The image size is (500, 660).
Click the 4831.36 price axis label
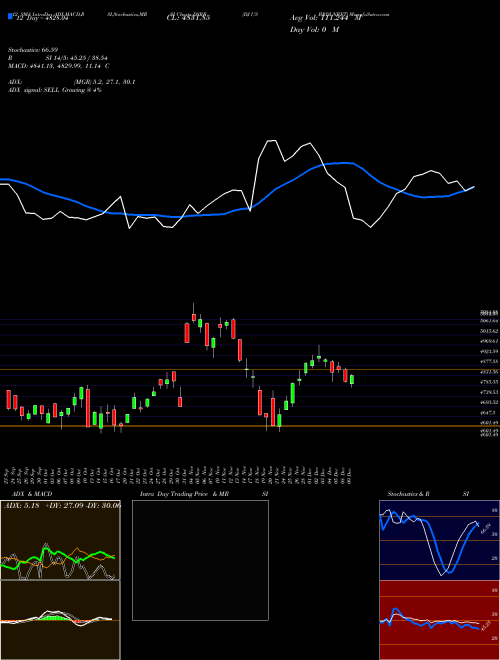[x=489, y=372]
